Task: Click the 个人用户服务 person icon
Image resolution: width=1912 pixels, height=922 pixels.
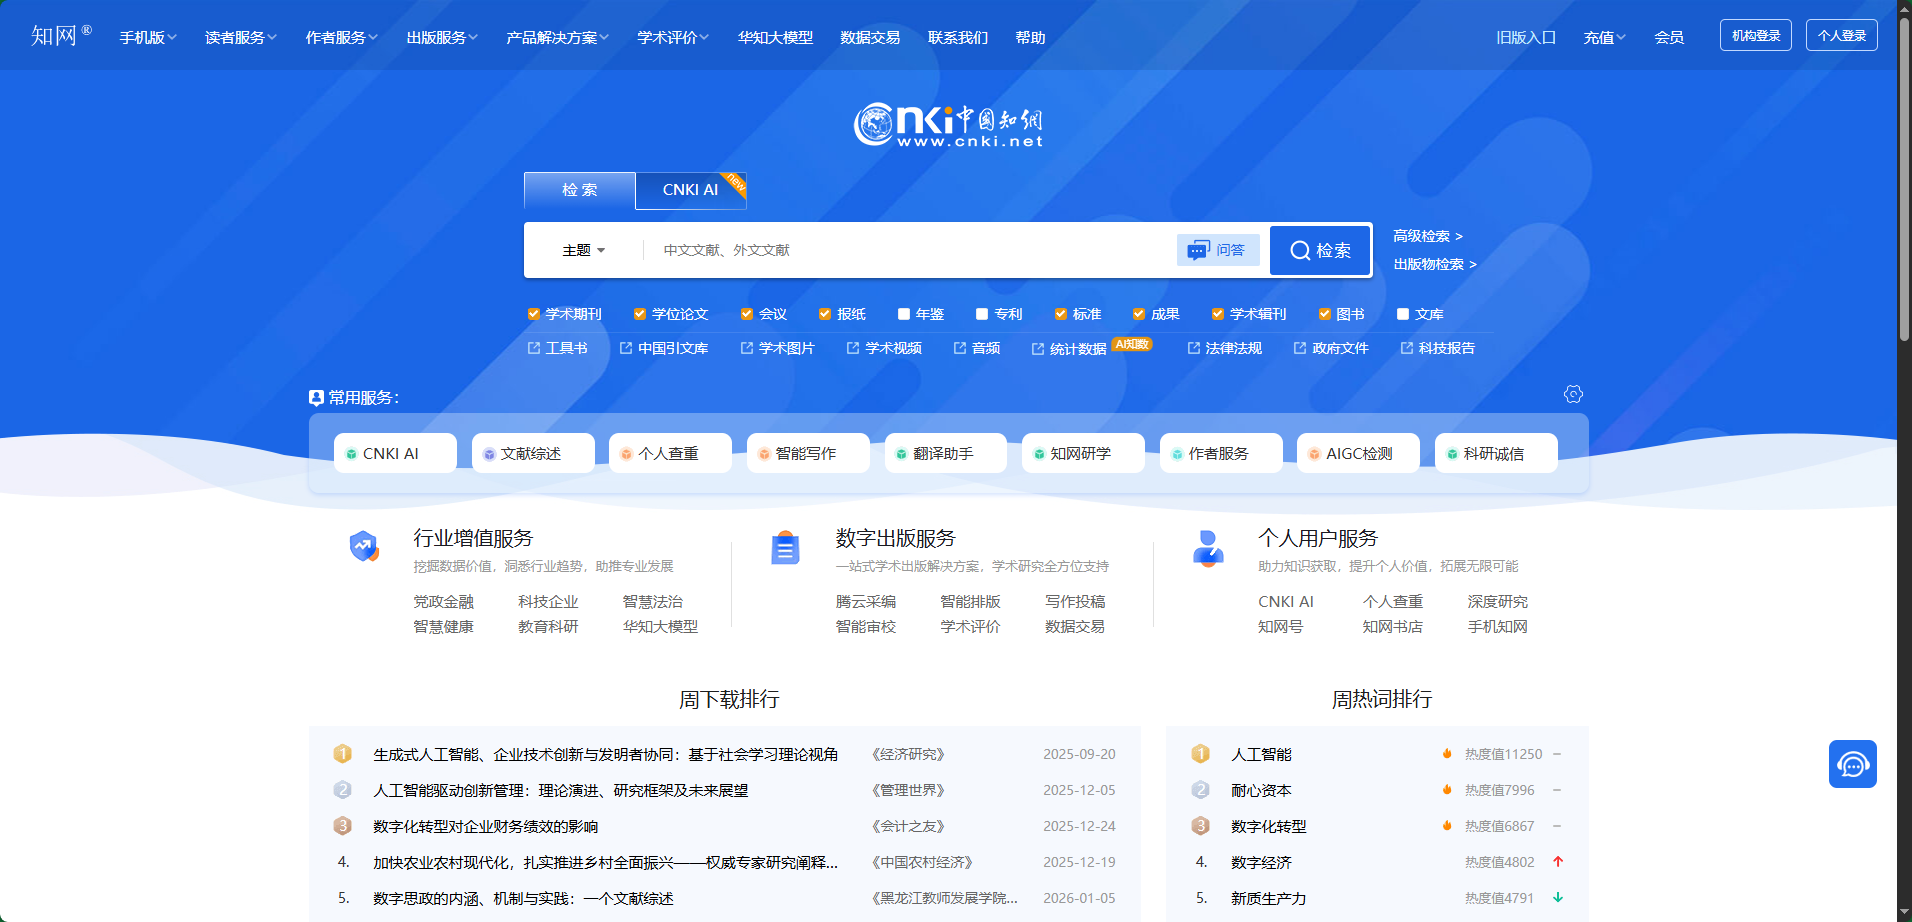Action: (x=1208, y=548)
